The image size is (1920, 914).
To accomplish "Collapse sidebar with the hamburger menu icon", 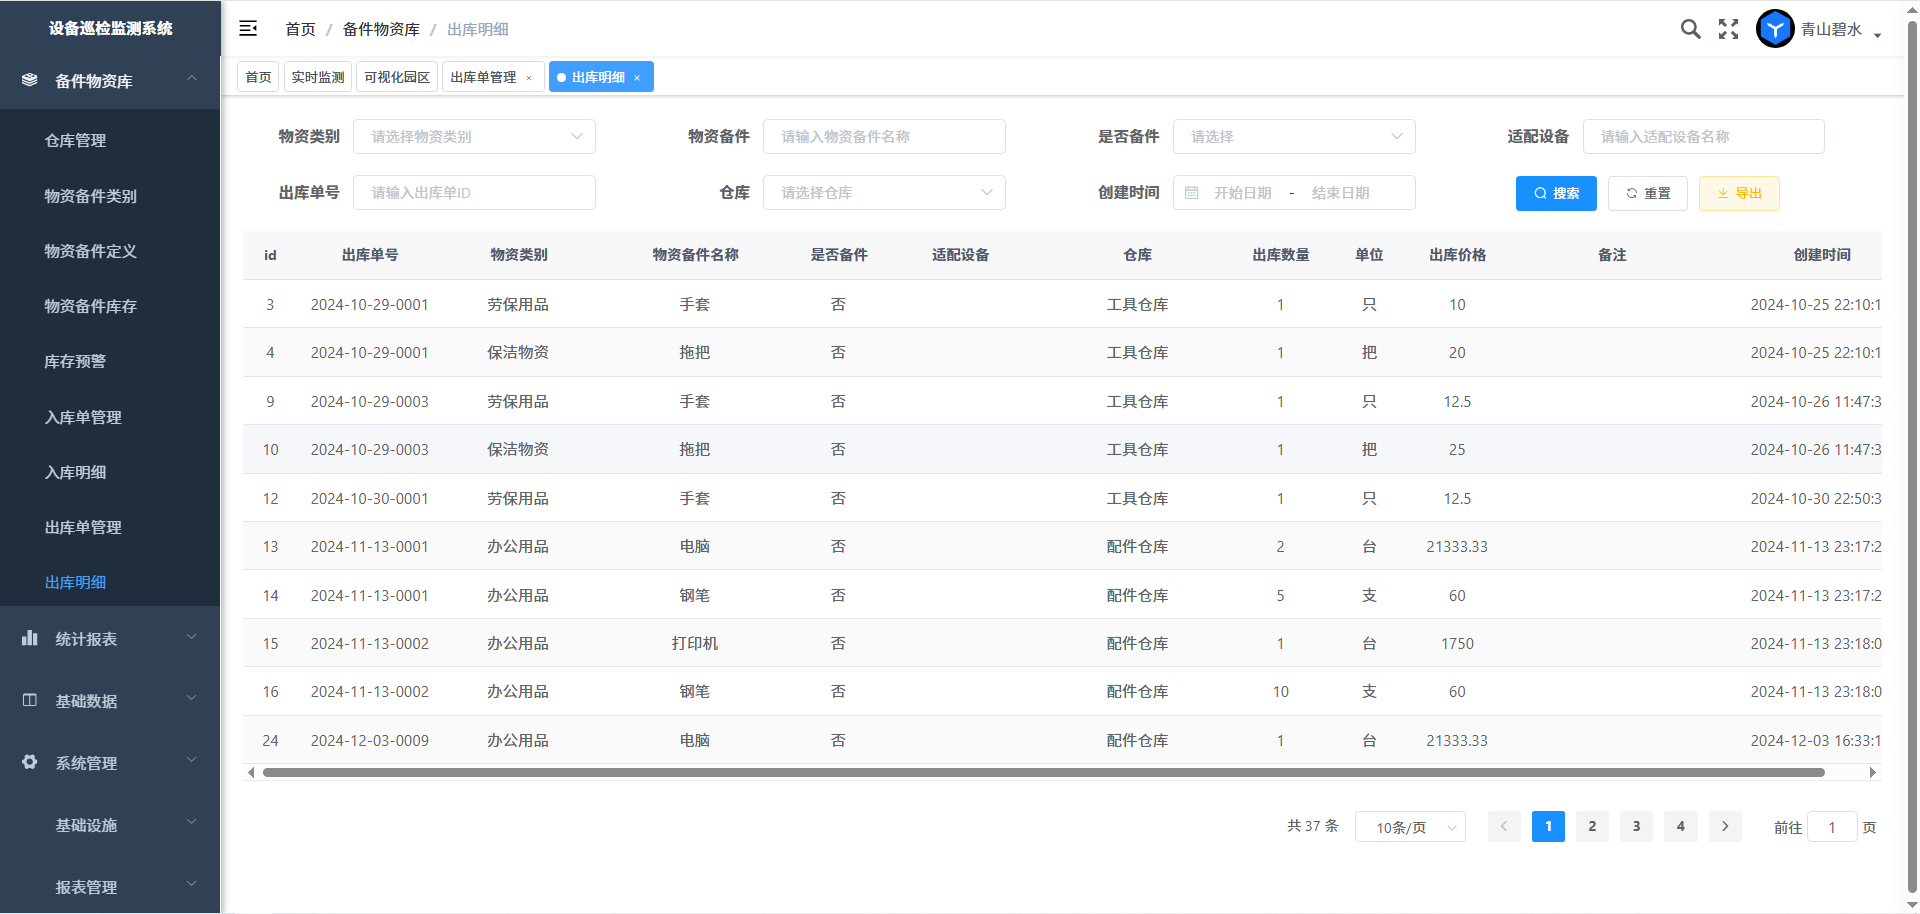I will (x=248, y=29).
